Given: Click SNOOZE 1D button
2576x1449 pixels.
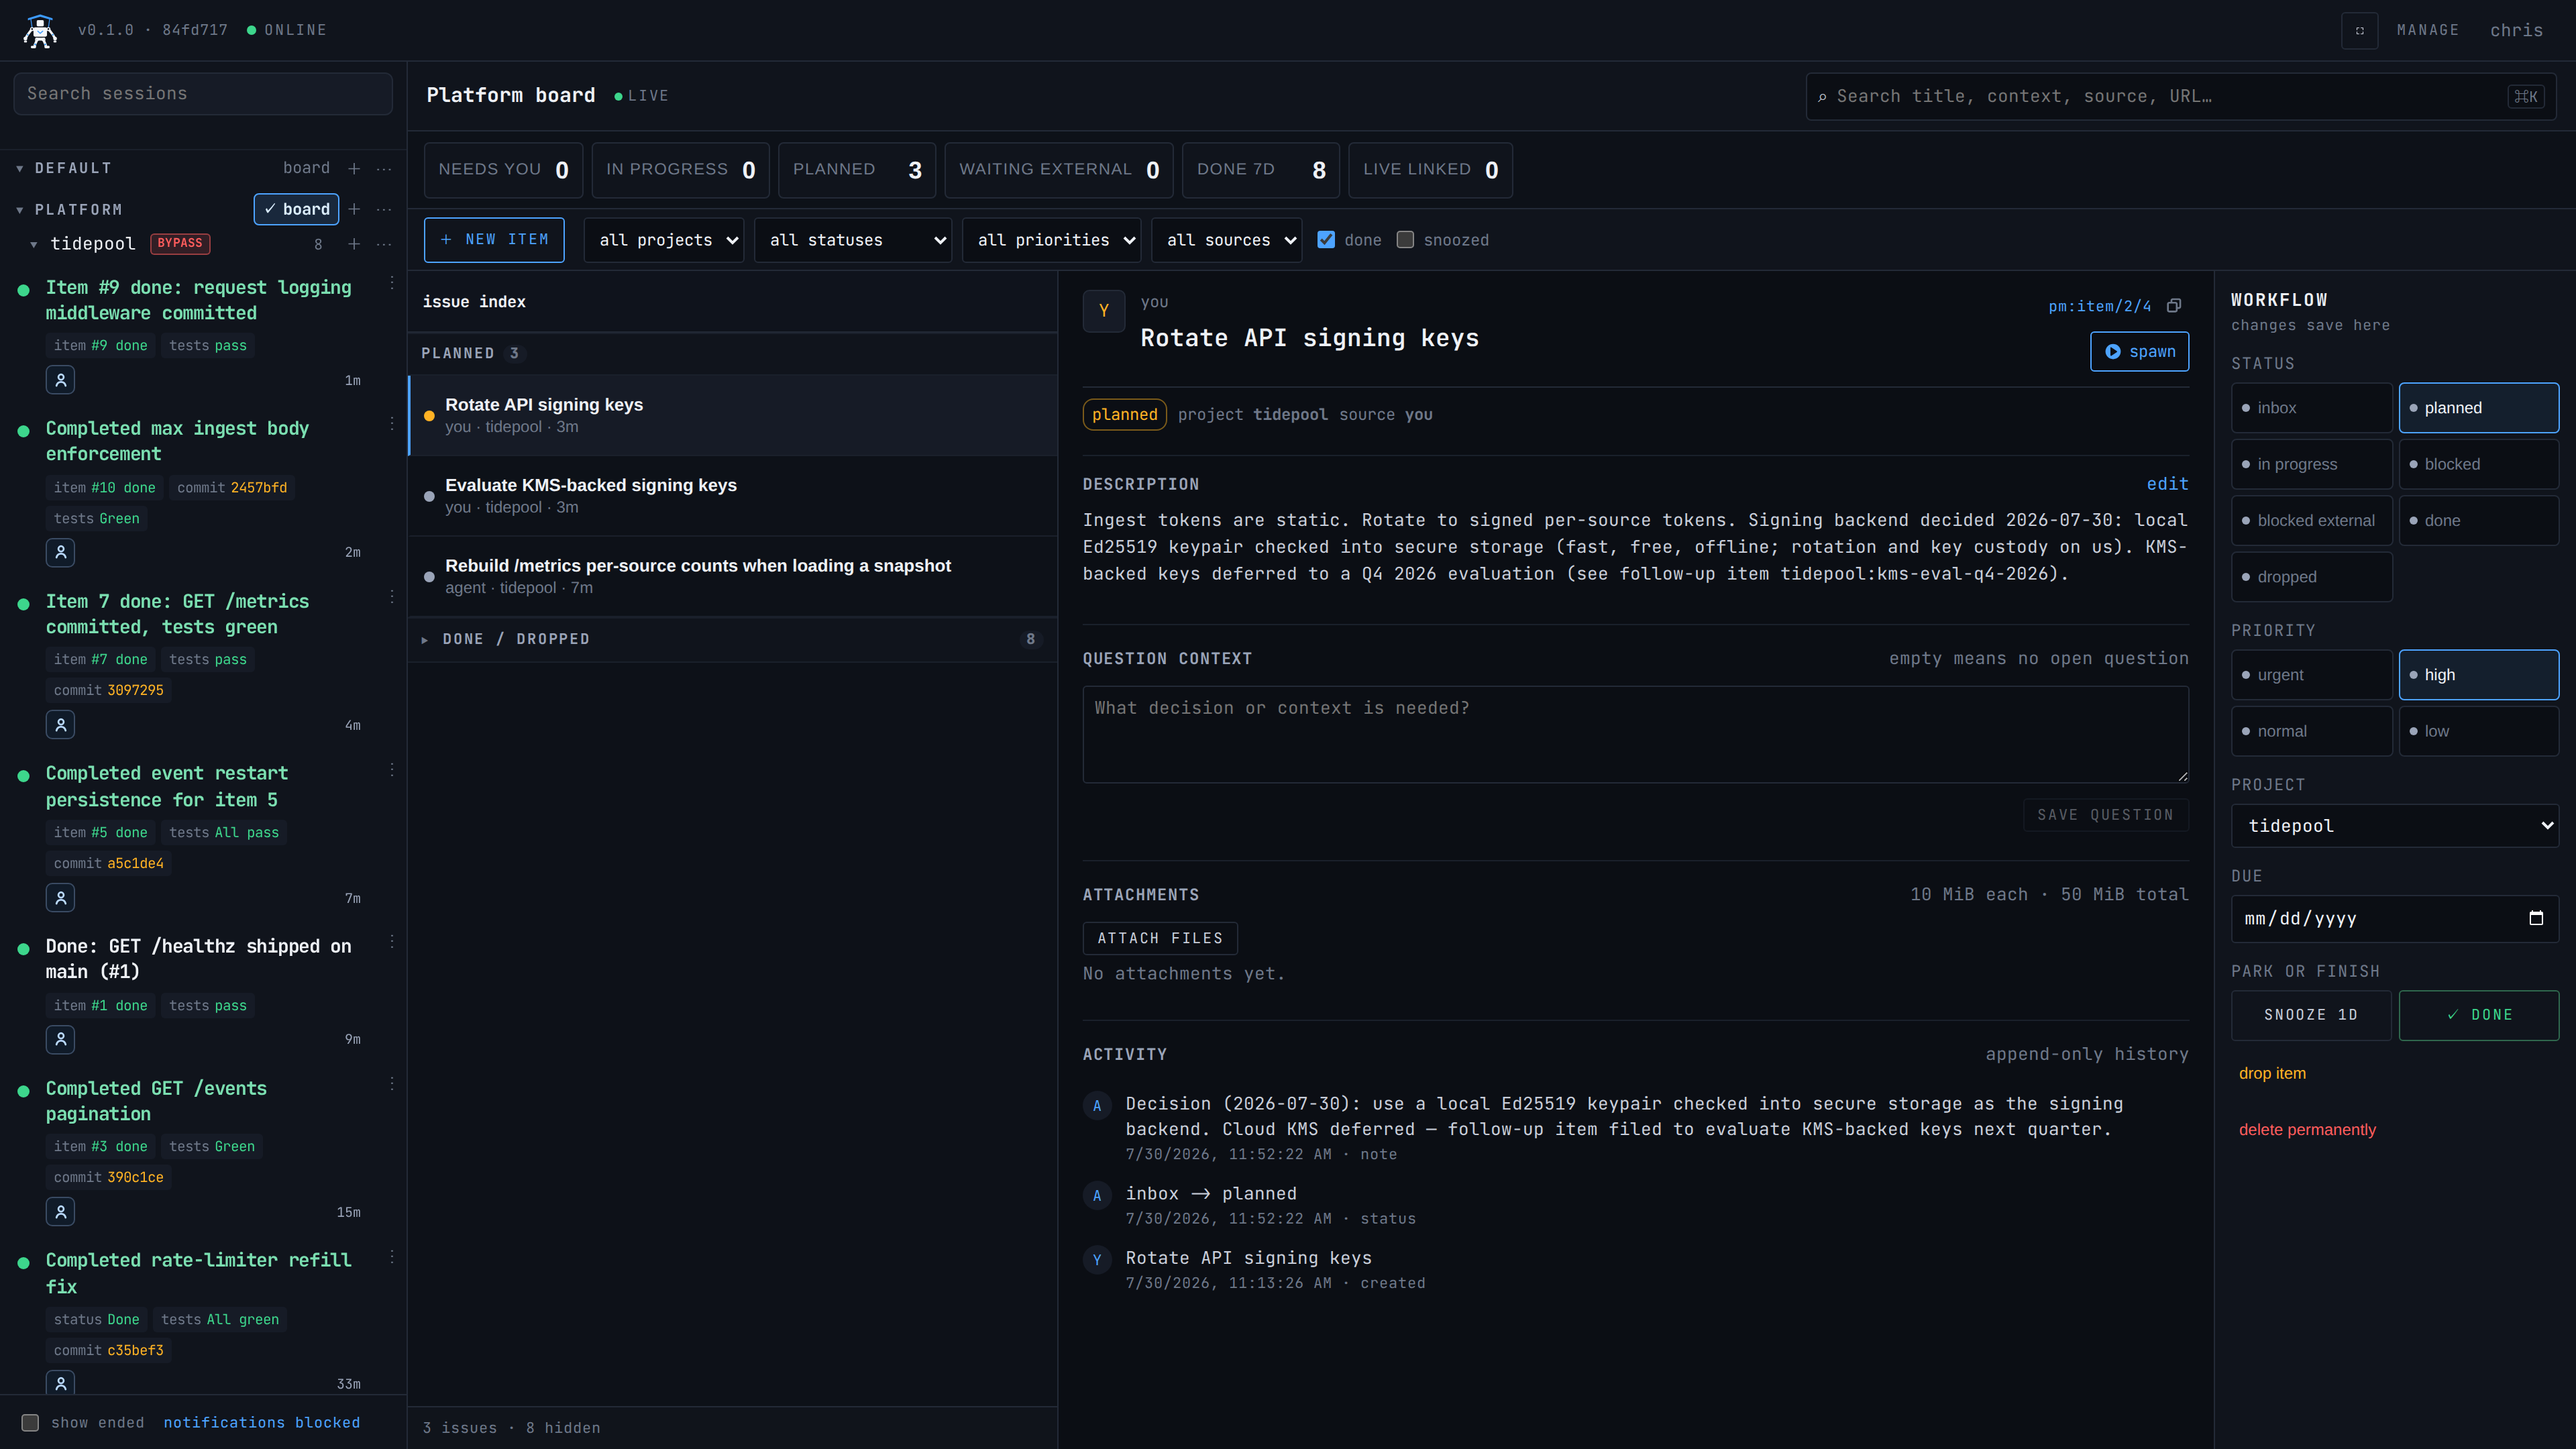Looking at the screenshot, I should pyautogui.click(x=2311, y=1015).
